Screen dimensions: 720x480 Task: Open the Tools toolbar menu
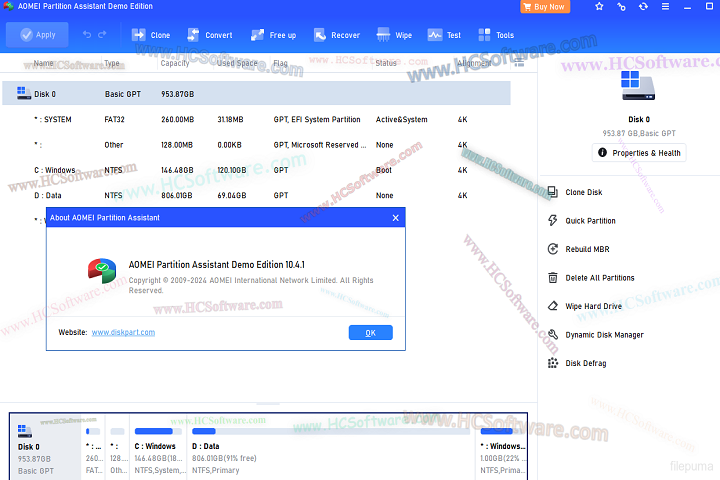click(496, 35)
